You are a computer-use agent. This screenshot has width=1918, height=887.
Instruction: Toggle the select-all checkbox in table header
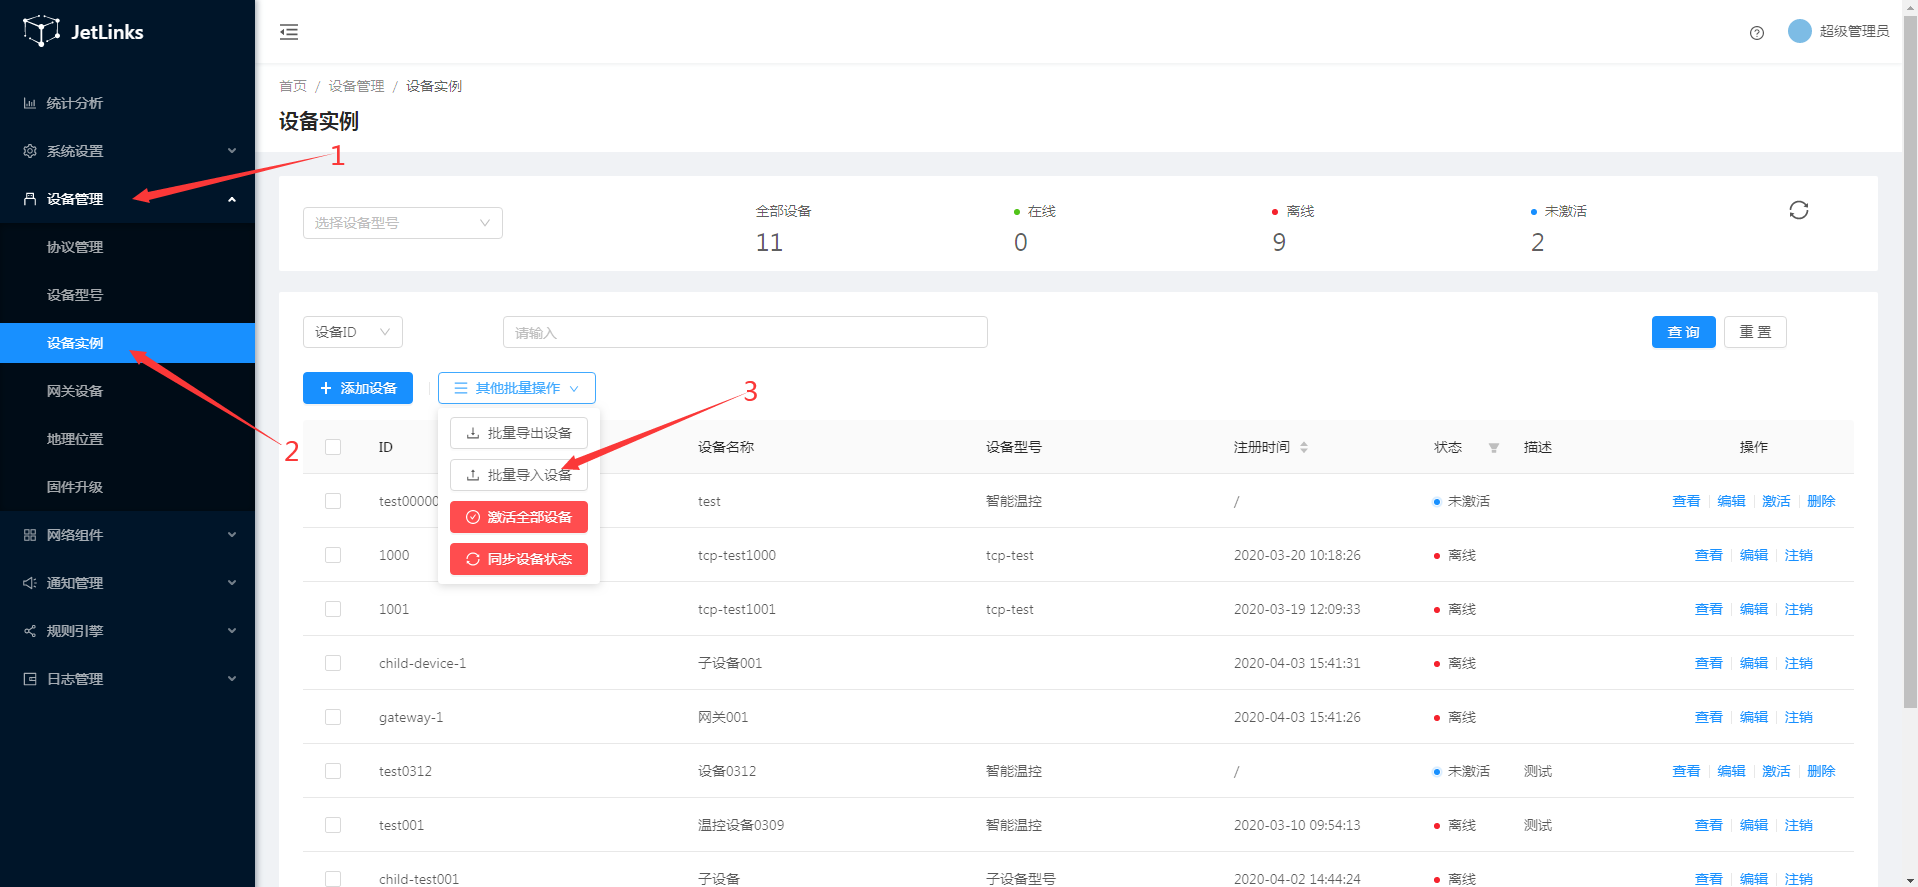(333, 447)
